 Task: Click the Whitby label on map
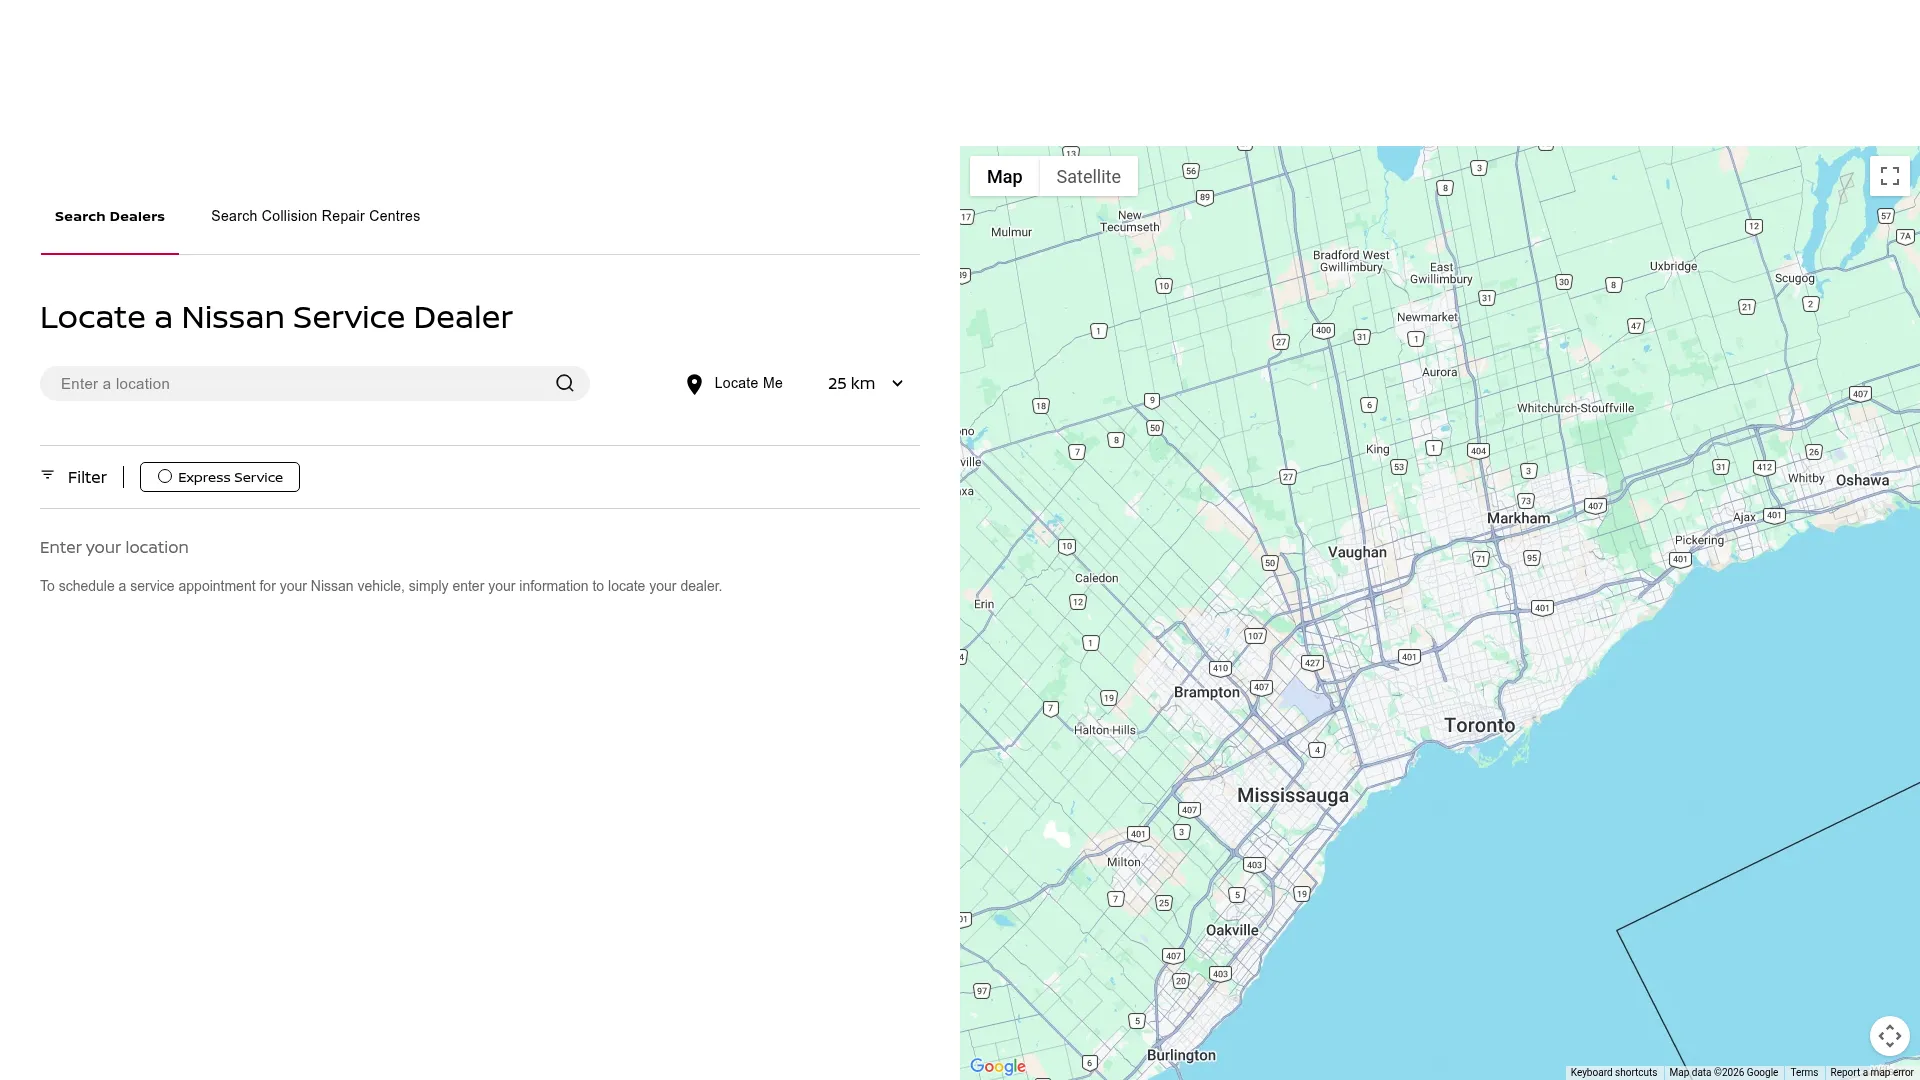1806,478
